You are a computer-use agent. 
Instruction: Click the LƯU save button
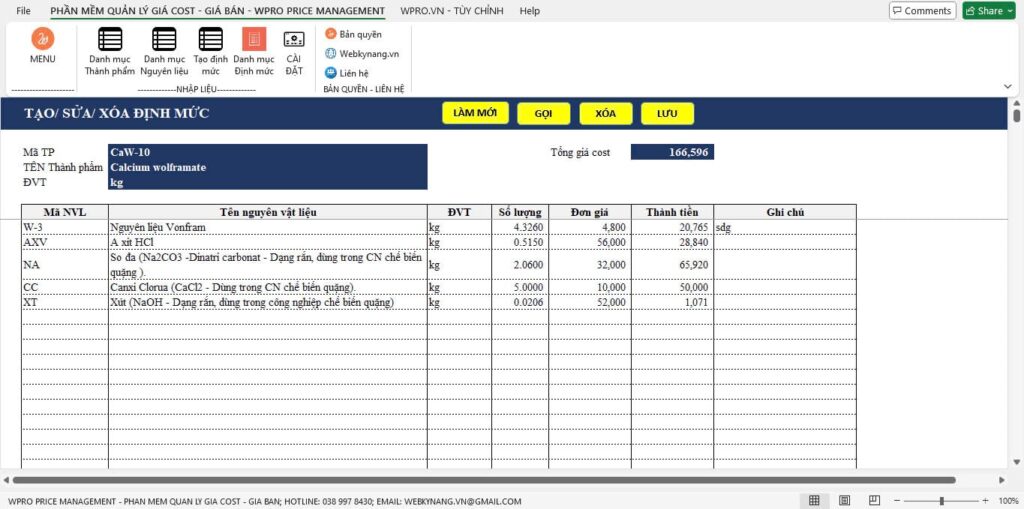667,113
